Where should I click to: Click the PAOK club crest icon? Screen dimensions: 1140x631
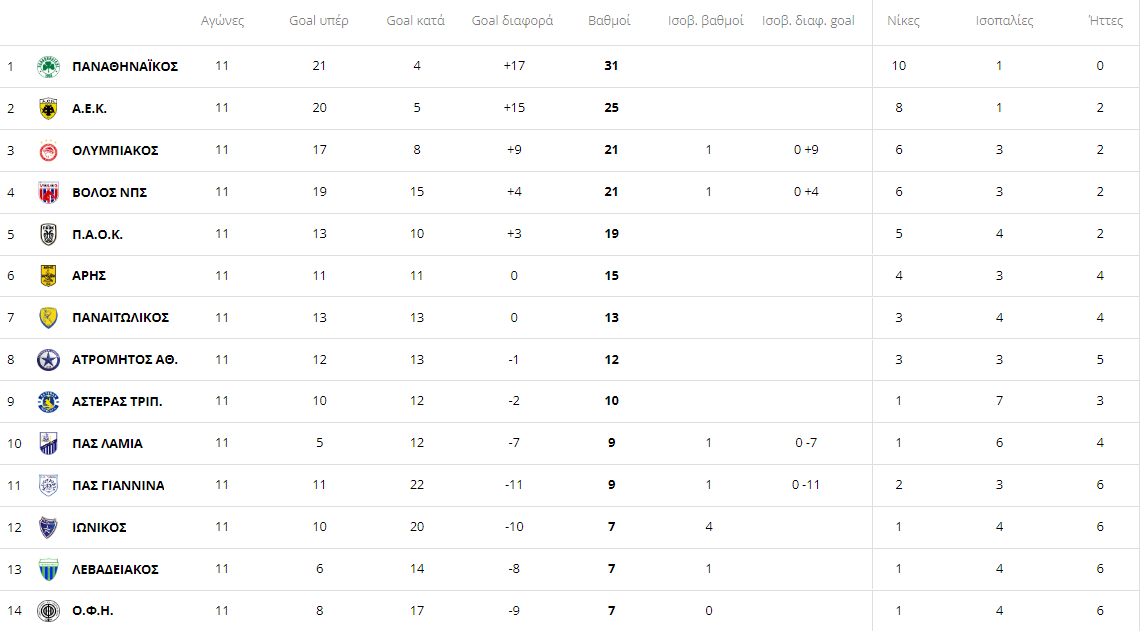[x=48, y=234]
